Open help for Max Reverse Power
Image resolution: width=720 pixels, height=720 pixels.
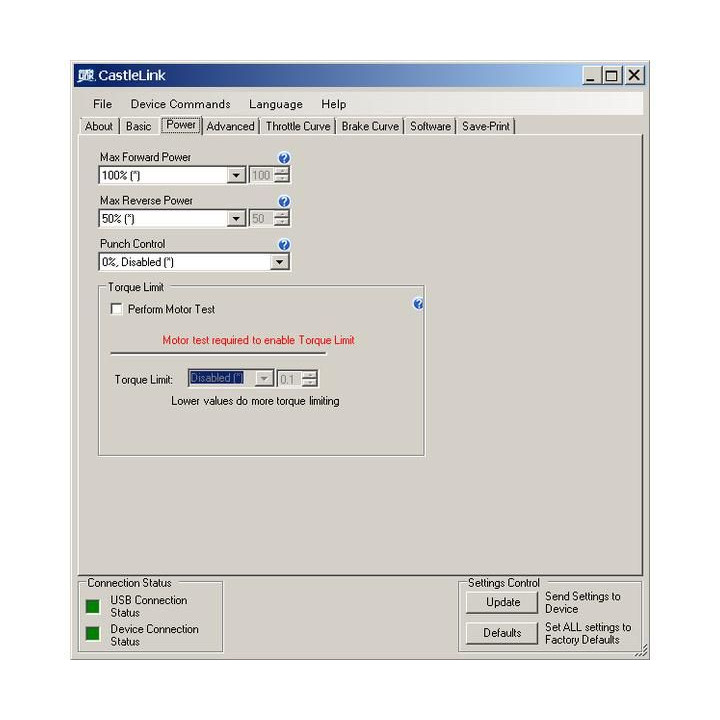click(x=284, y=201)
